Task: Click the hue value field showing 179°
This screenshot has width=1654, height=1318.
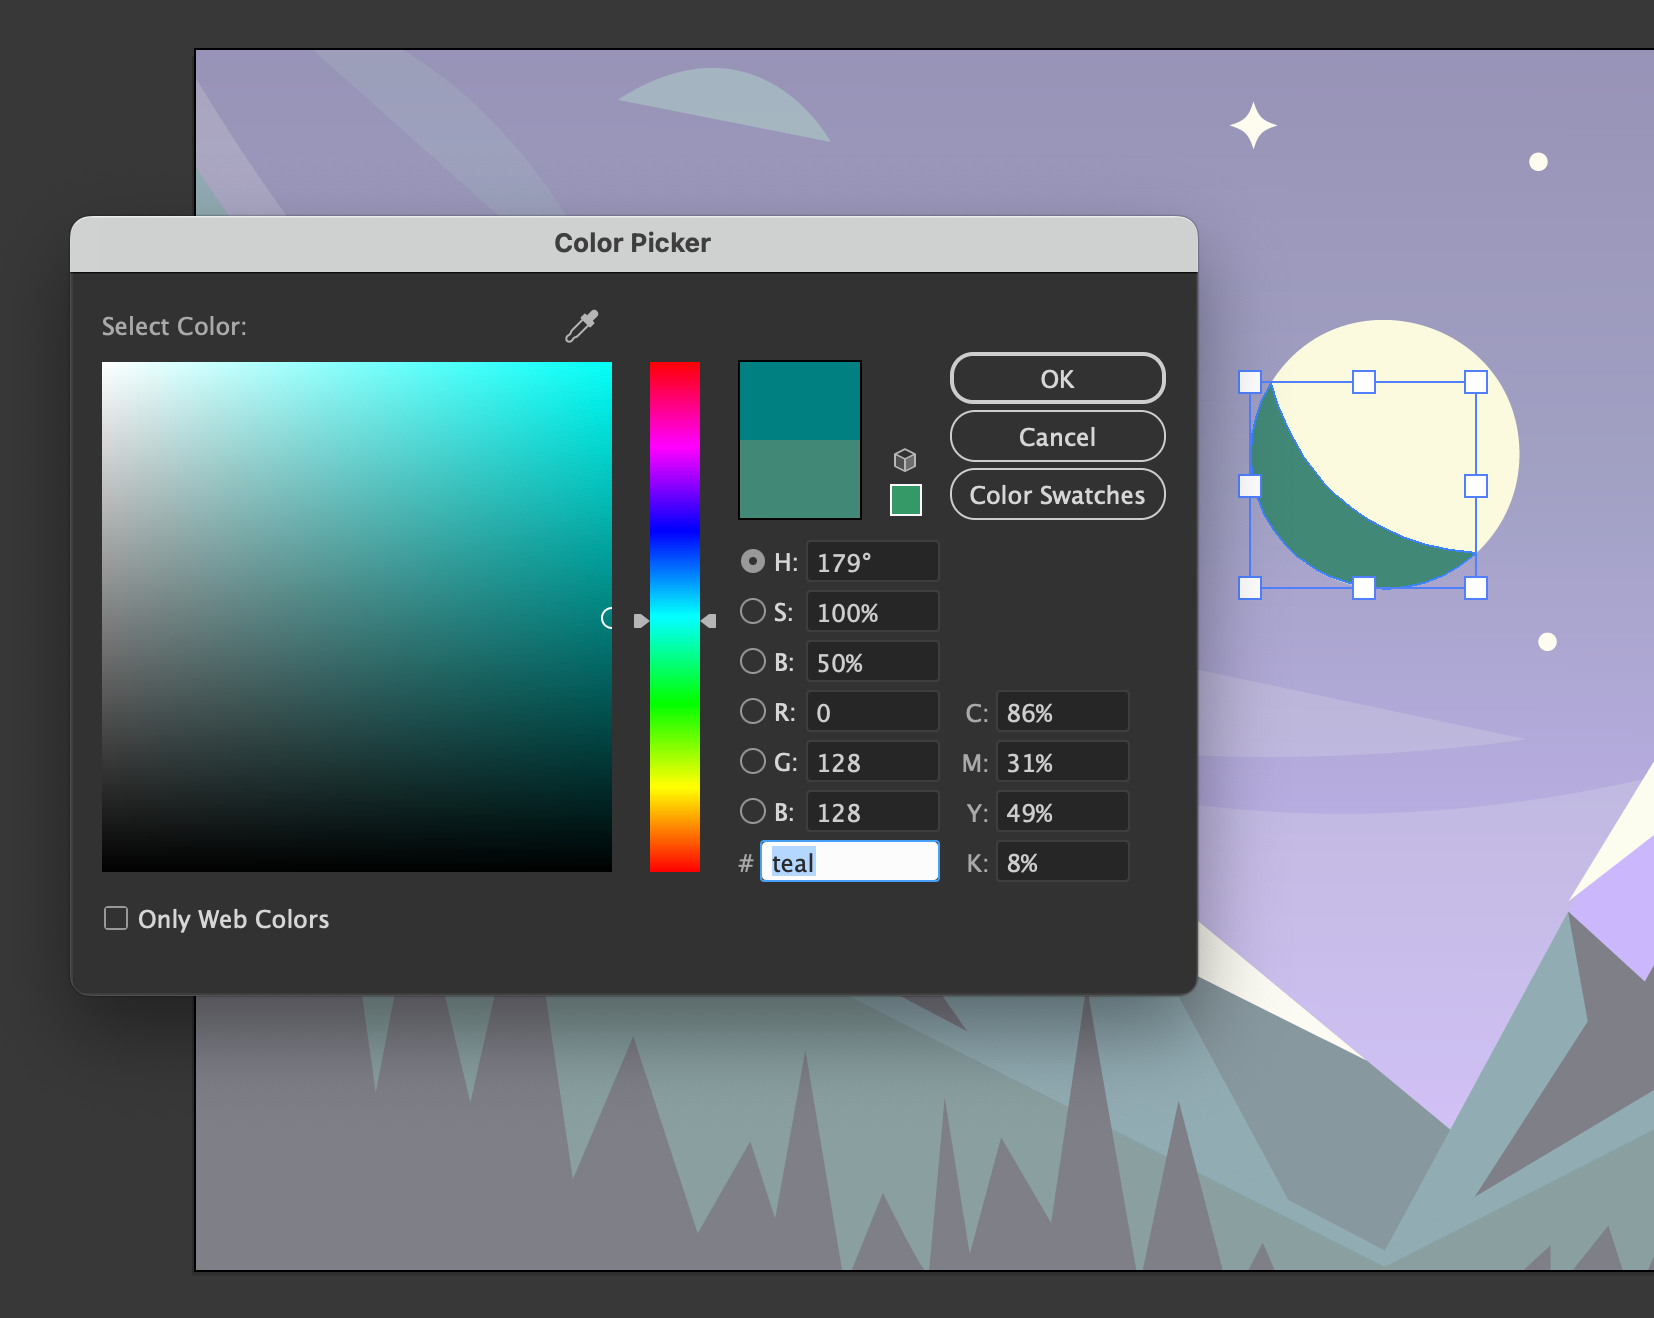Action: (x=872, y=562)
